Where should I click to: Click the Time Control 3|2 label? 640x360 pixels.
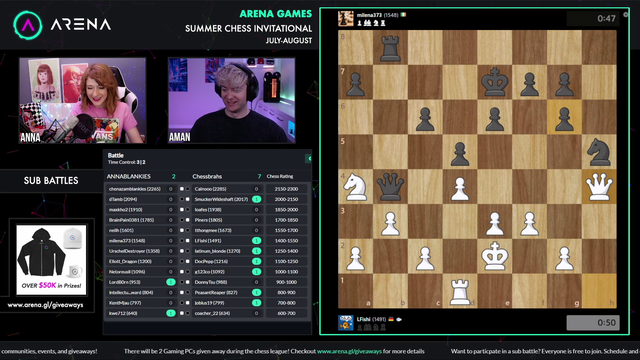[x=127, y=162]
